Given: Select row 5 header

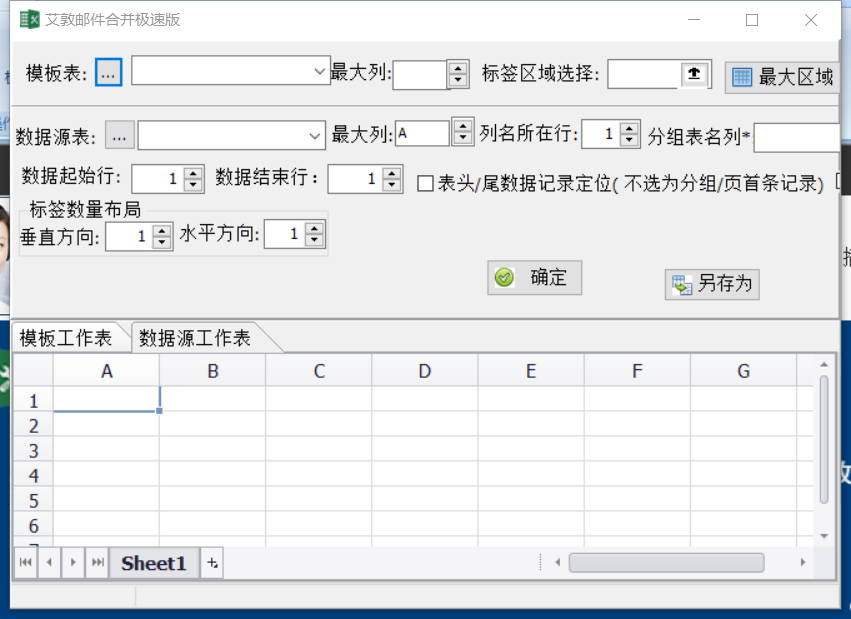Looking at the screenshot, I should pyautogui.click(x=34, y=501).
